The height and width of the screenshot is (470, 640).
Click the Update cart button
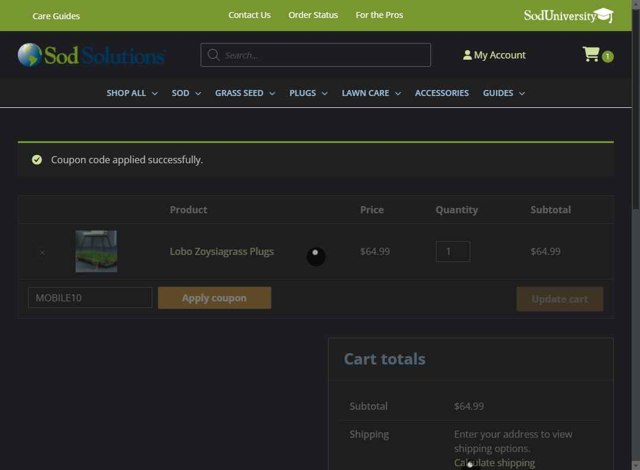(x=560, y=299)
